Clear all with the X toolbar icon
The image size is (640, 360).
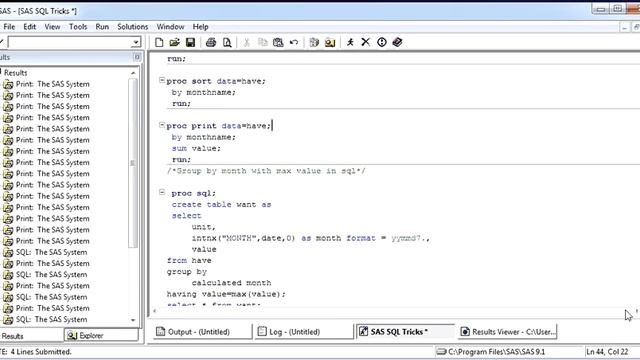366,42
